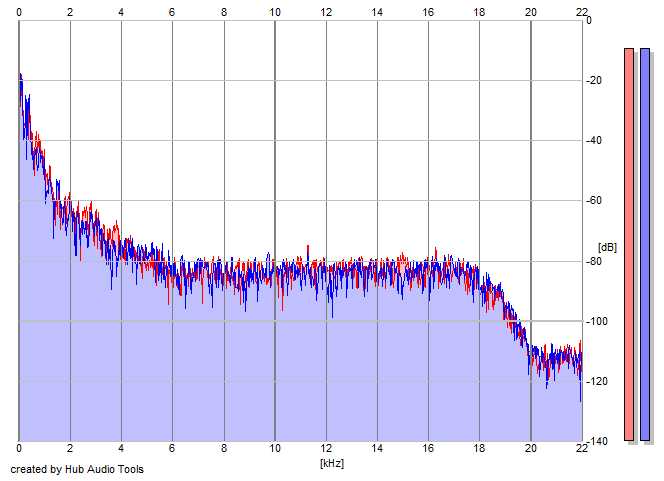Viewport: 664px width, 481px height.
Task: Click the -120 dB axis label
Action: [x=597, y=381]
